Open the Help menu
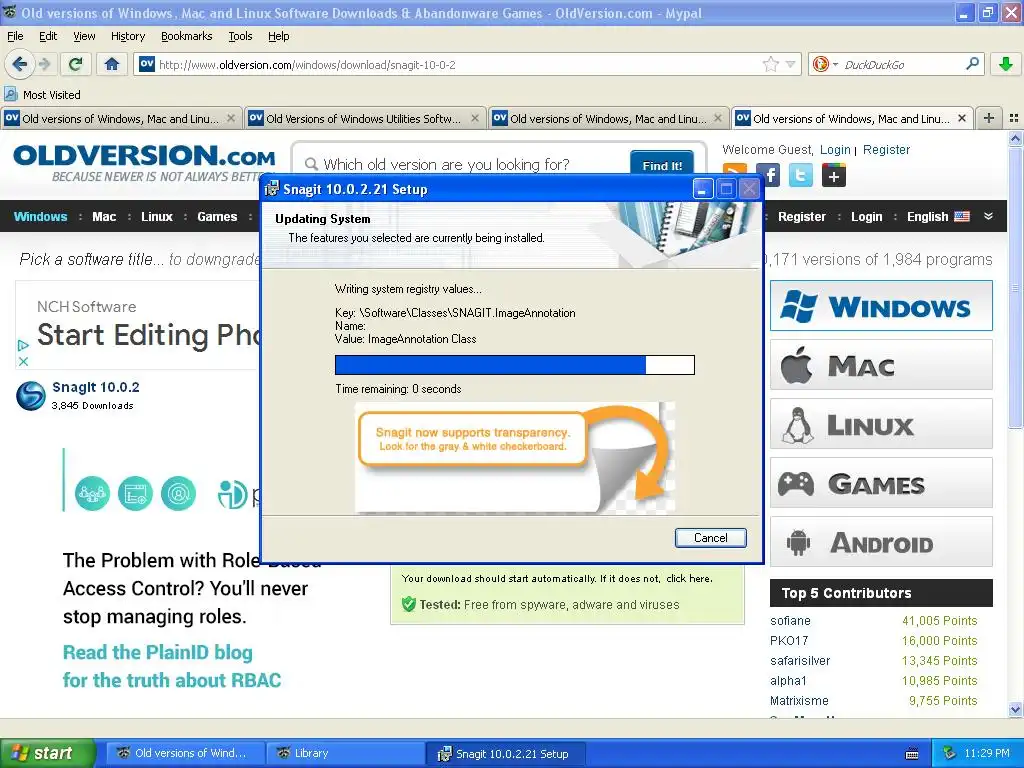The image size is (1024, 768). coord(278,36)
